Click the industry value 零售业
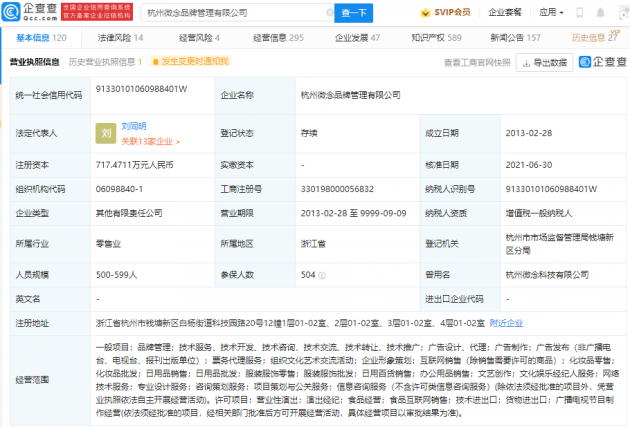 [108, 244]
